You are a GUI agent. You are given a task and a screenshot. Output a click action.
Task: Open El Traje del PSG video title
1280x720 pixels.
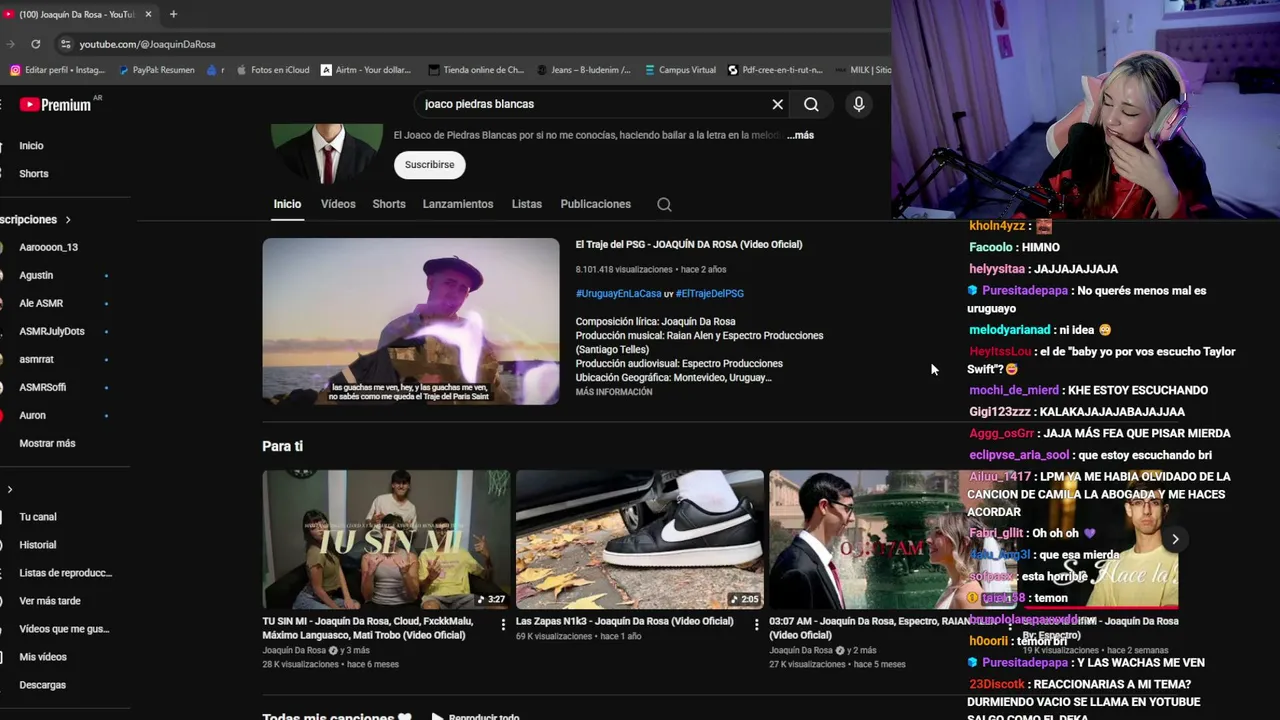[689, 244]
